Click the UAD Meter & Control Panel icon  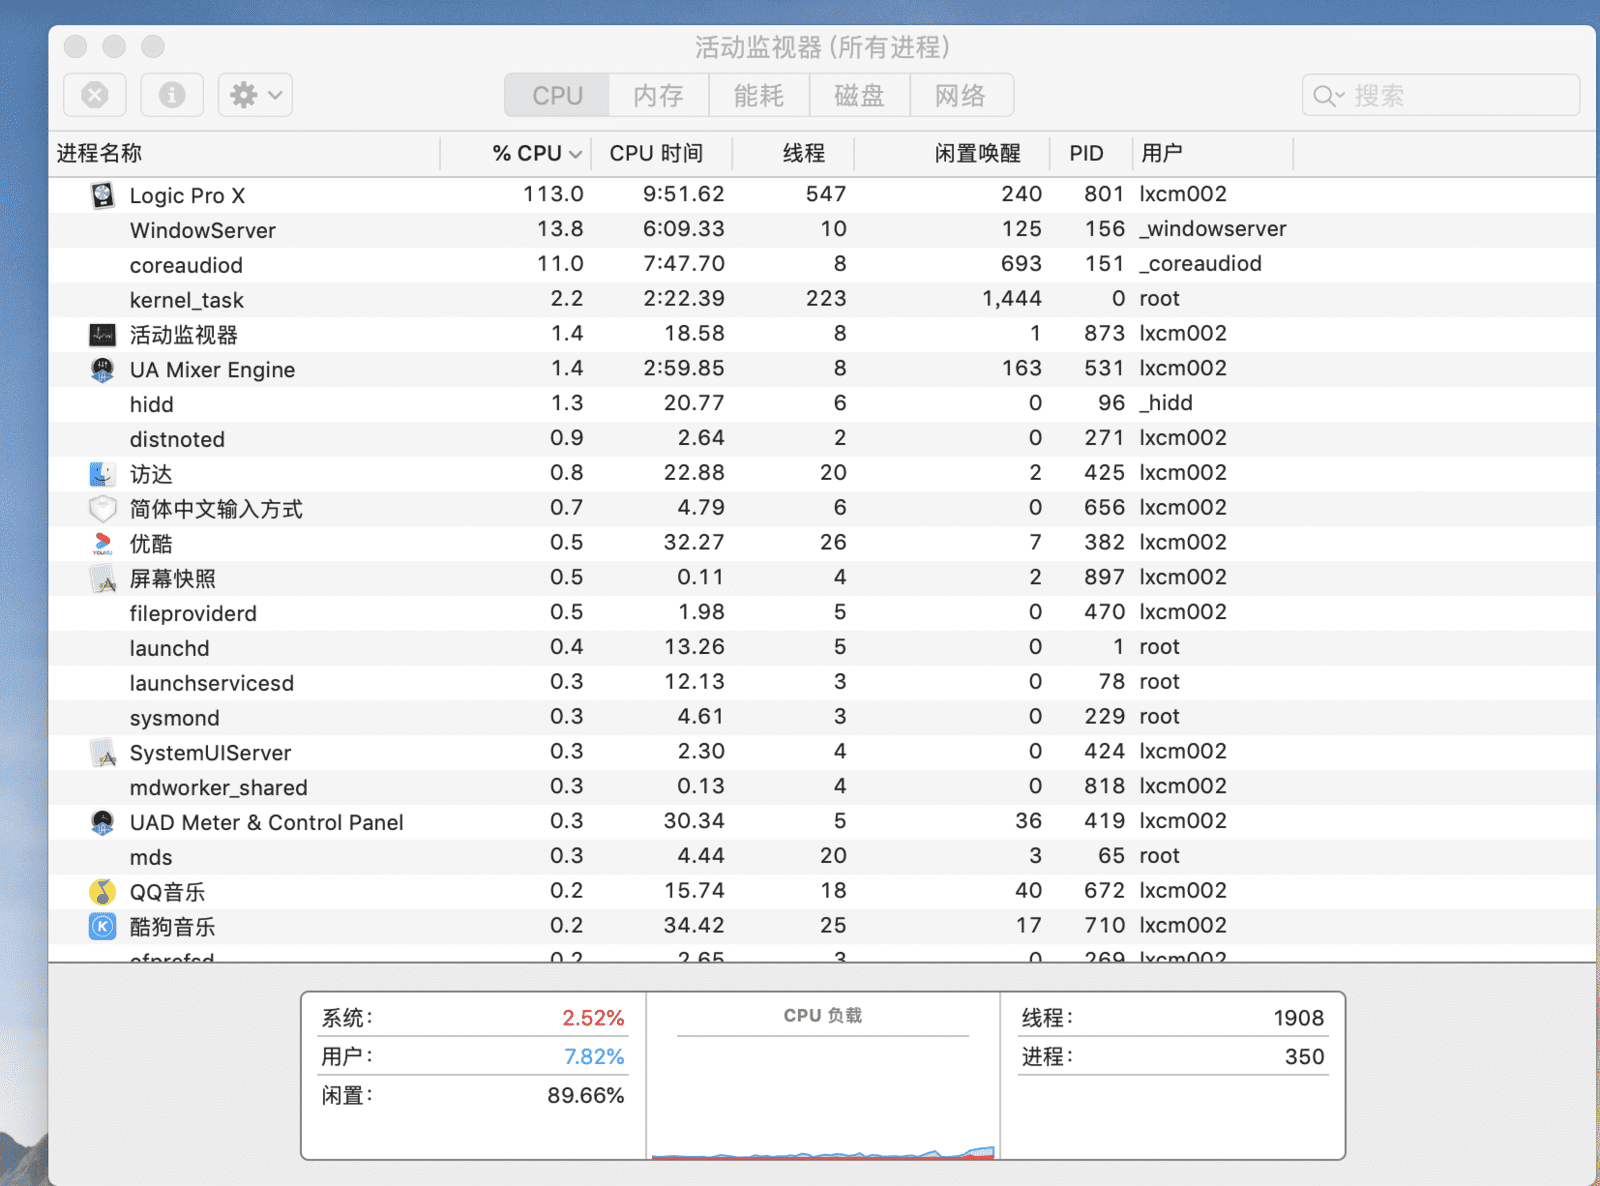point(102,822)
